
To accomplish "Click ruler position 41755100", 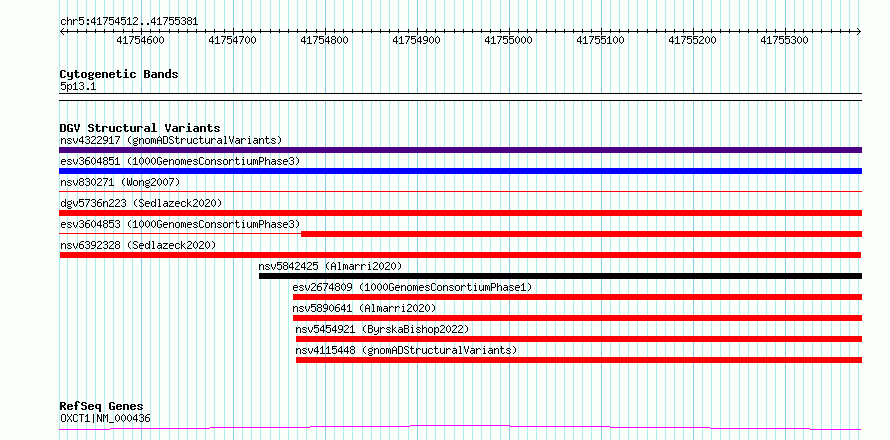I will pyautogui.click(x=601, y=40).
